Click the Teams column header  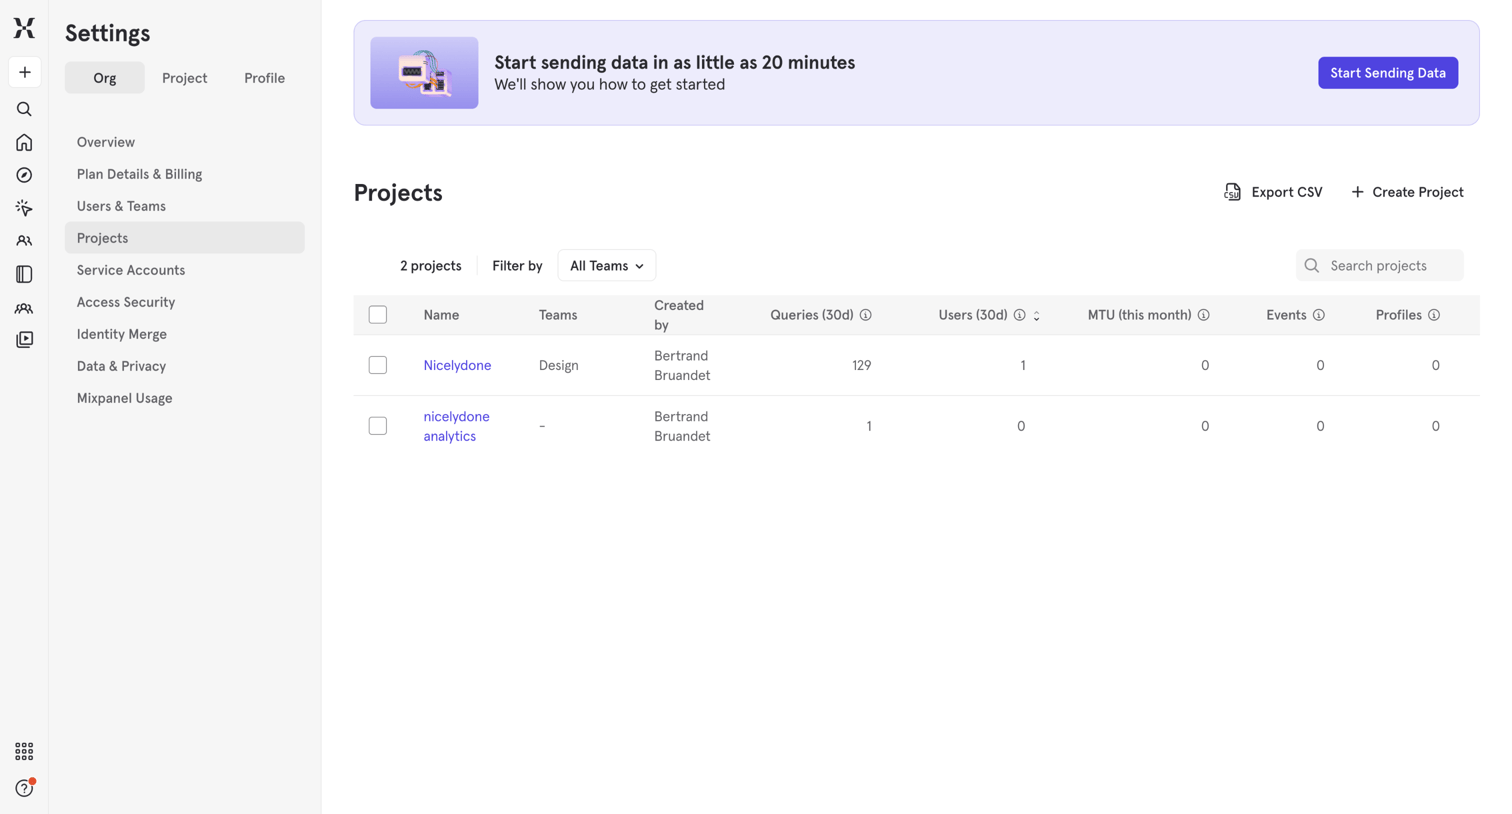tap(558, 315)
